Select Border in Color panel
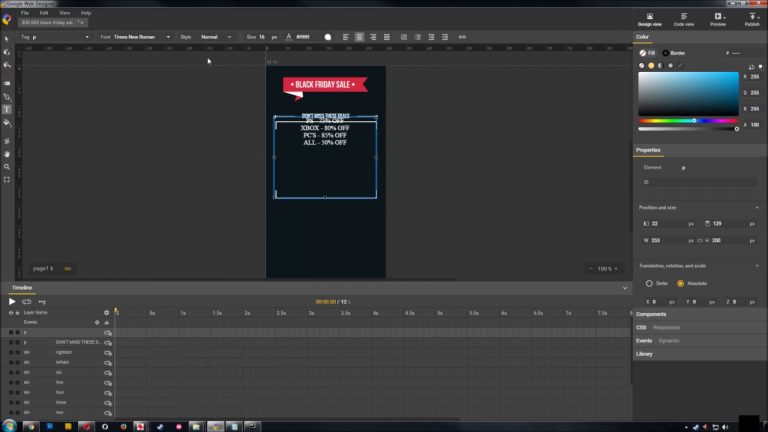This screenshot has width=768, height=432. [x=674, y=53]
